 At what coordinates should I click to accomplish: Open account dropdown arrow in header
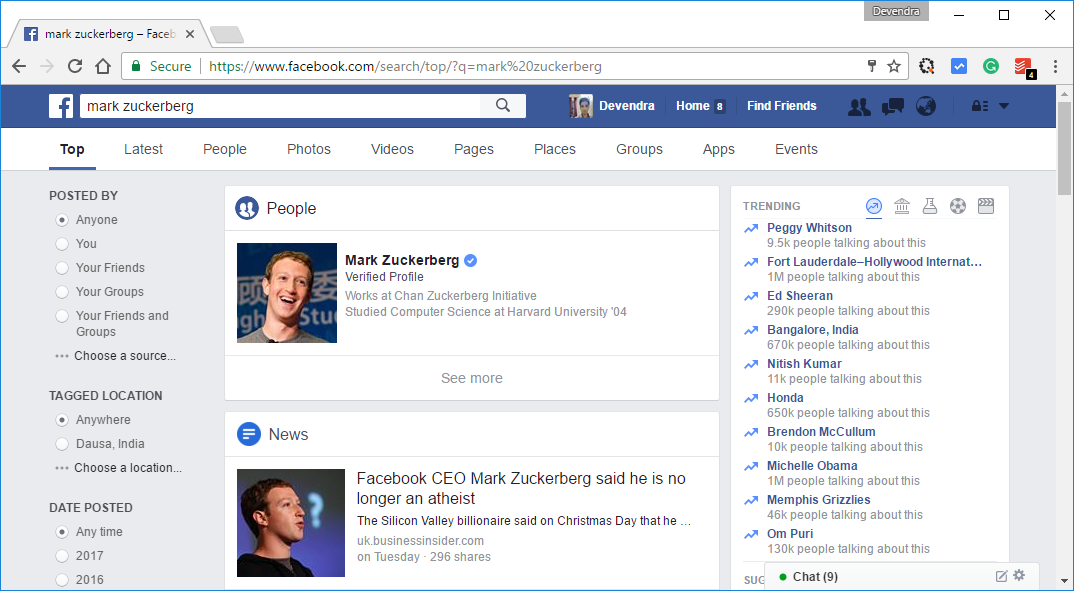click(x=1003, y=106)
